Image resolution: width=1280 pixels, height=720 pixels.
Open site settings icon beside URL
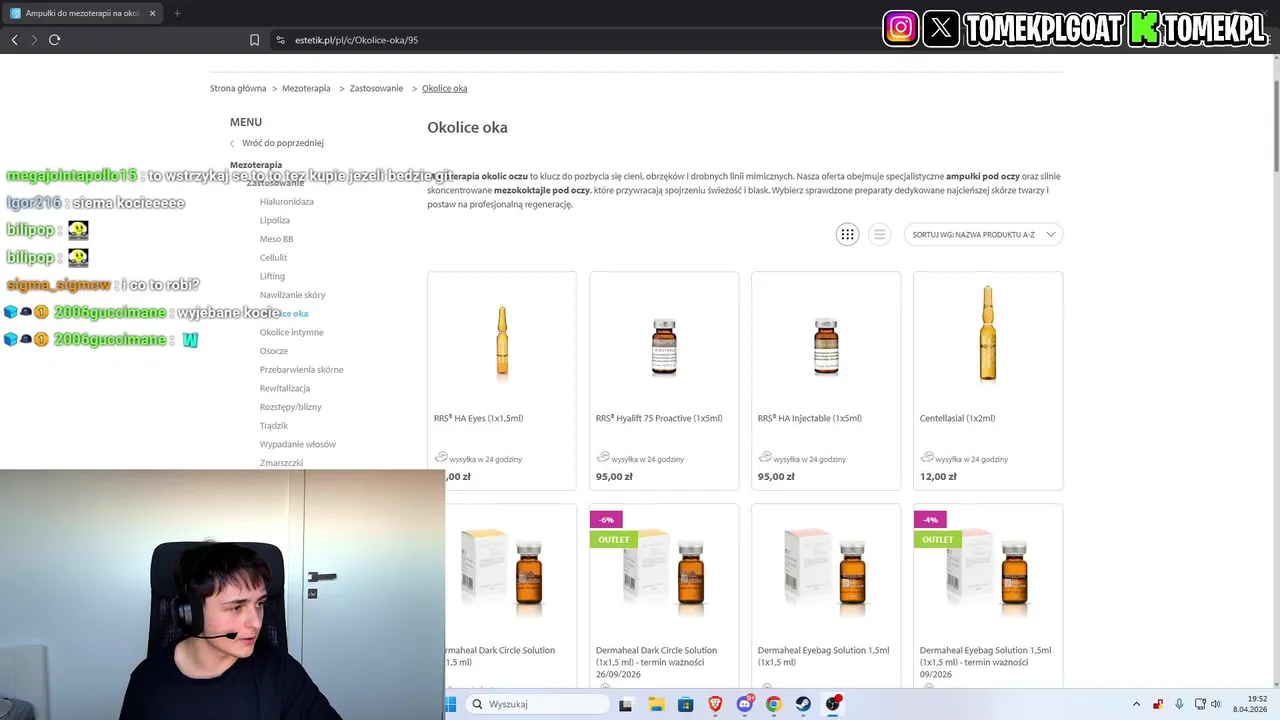point(281,40)
